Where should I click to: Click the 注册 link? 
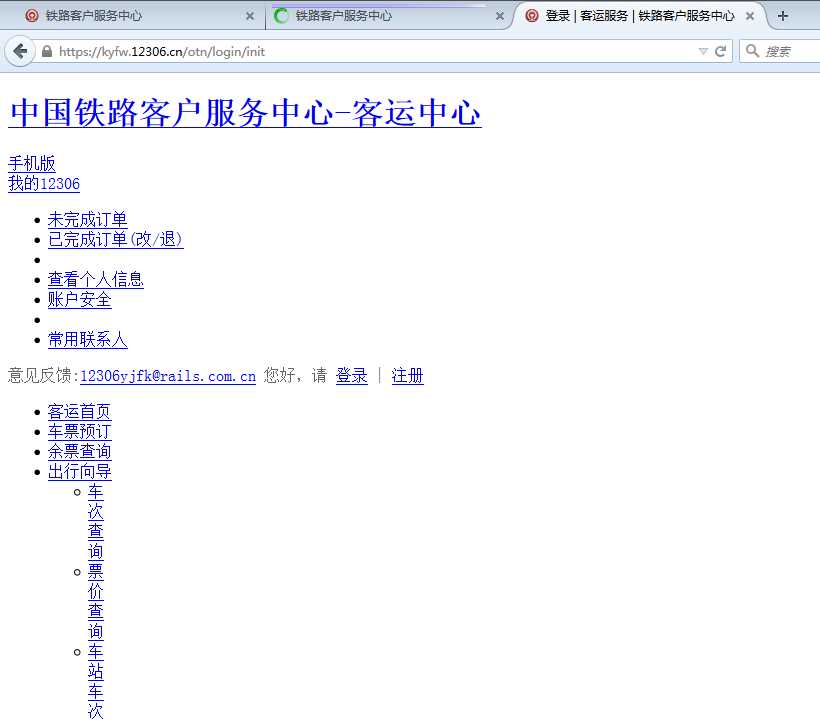pyautogui.click(x=407, y=375)
